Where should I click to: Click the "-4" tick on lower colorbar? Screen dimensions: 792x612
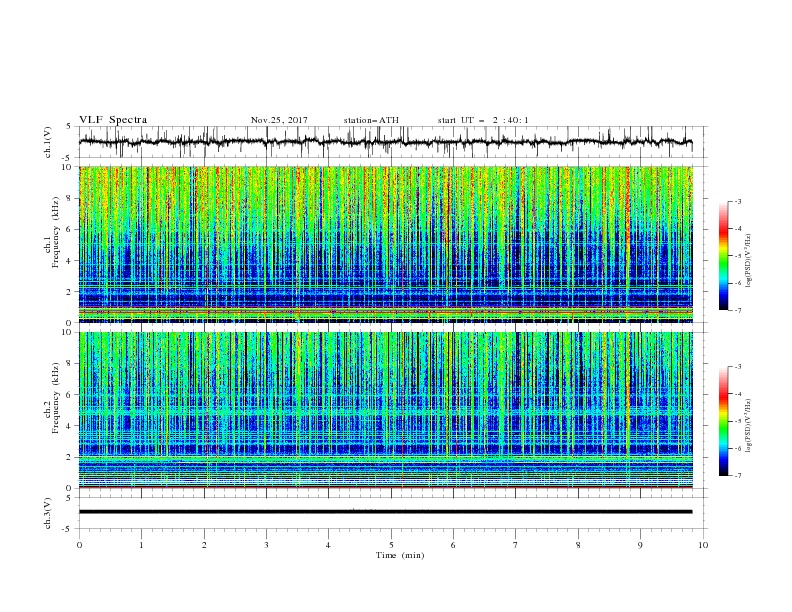point(737,394)
